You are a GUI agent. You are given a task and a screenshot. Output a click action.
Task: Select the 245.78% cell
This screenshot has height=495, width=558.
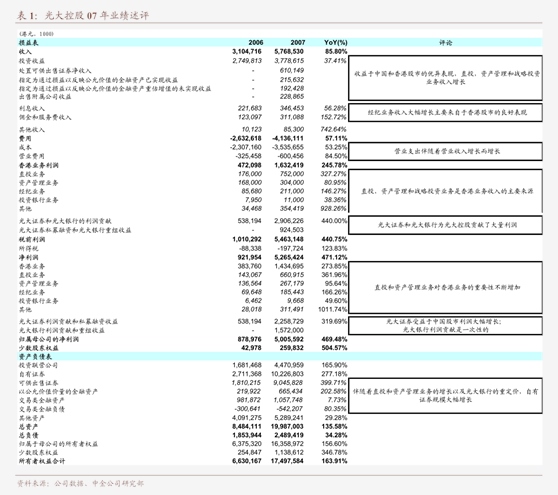click(334, 165)
